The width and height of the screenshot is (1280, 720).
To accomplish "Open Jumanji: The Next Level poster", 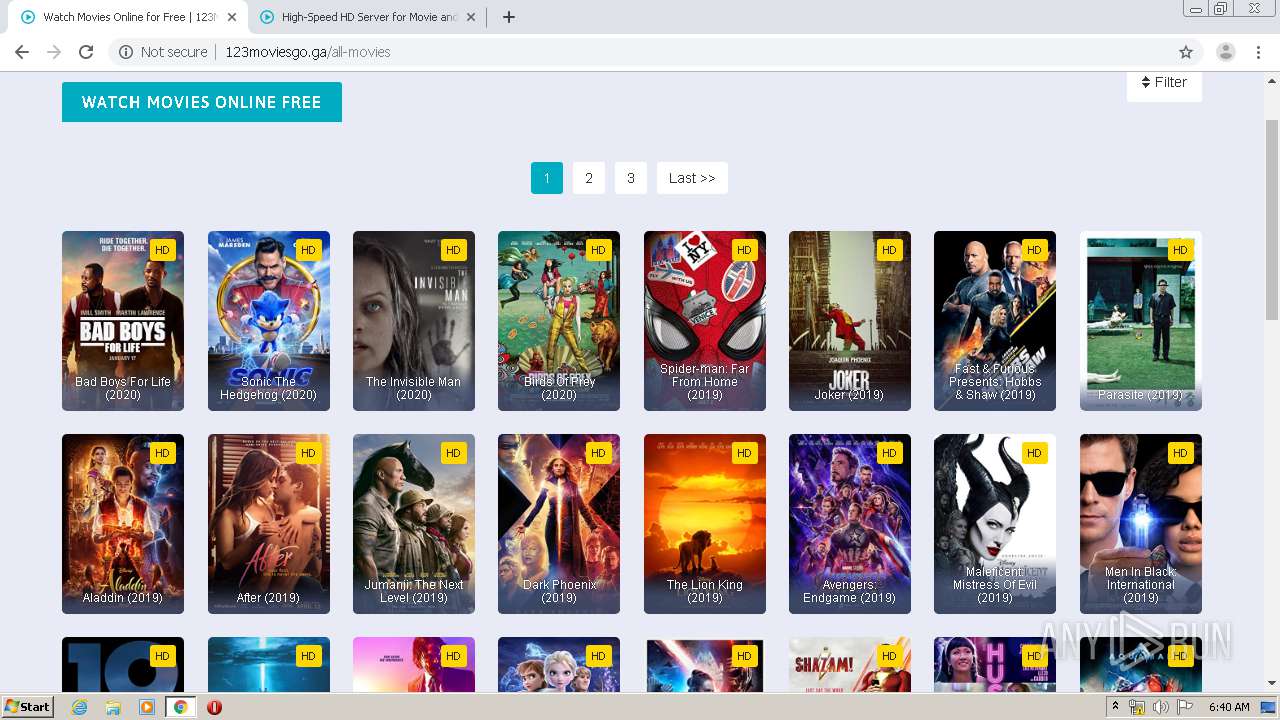I will pyautogui.click(x=414, y=524).
